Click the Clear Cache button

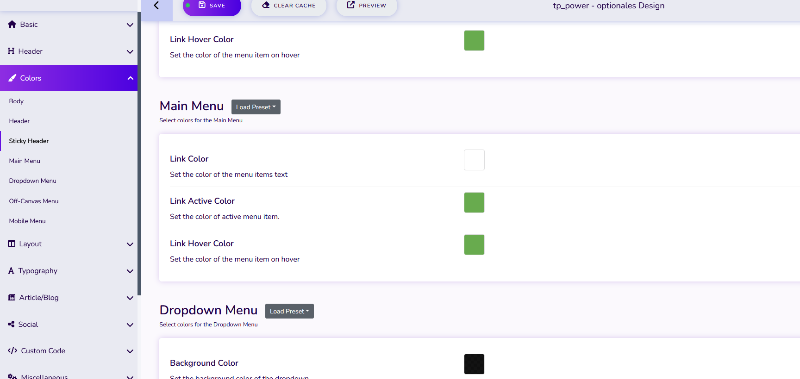[x=289, y=6]
